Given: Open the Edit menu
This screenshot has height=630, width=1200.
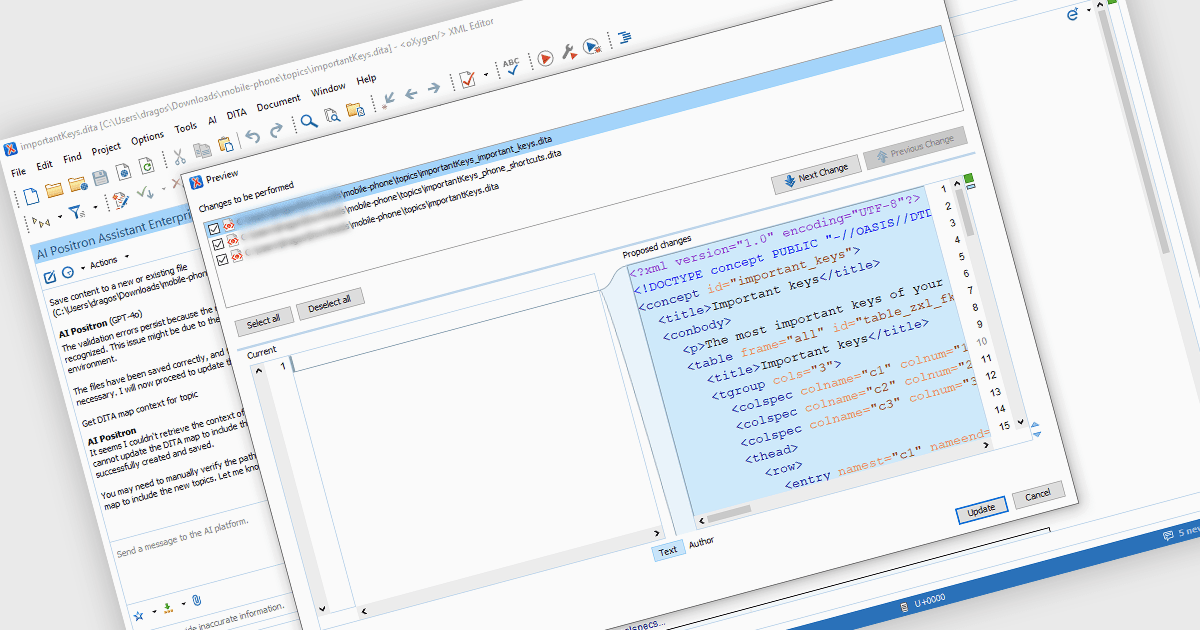Looking at the screenshot, I should pos(45,165).
